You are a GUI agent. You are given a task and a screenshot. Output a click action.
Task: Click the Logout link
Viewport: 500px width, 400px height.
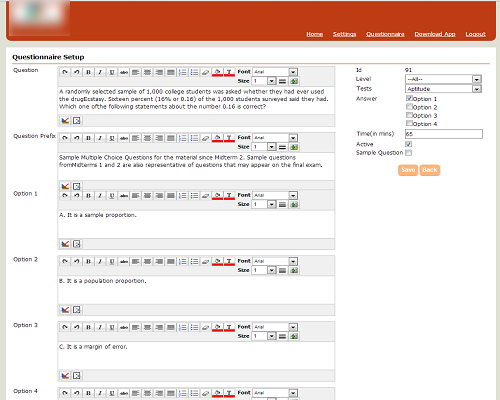coord(475,34)
